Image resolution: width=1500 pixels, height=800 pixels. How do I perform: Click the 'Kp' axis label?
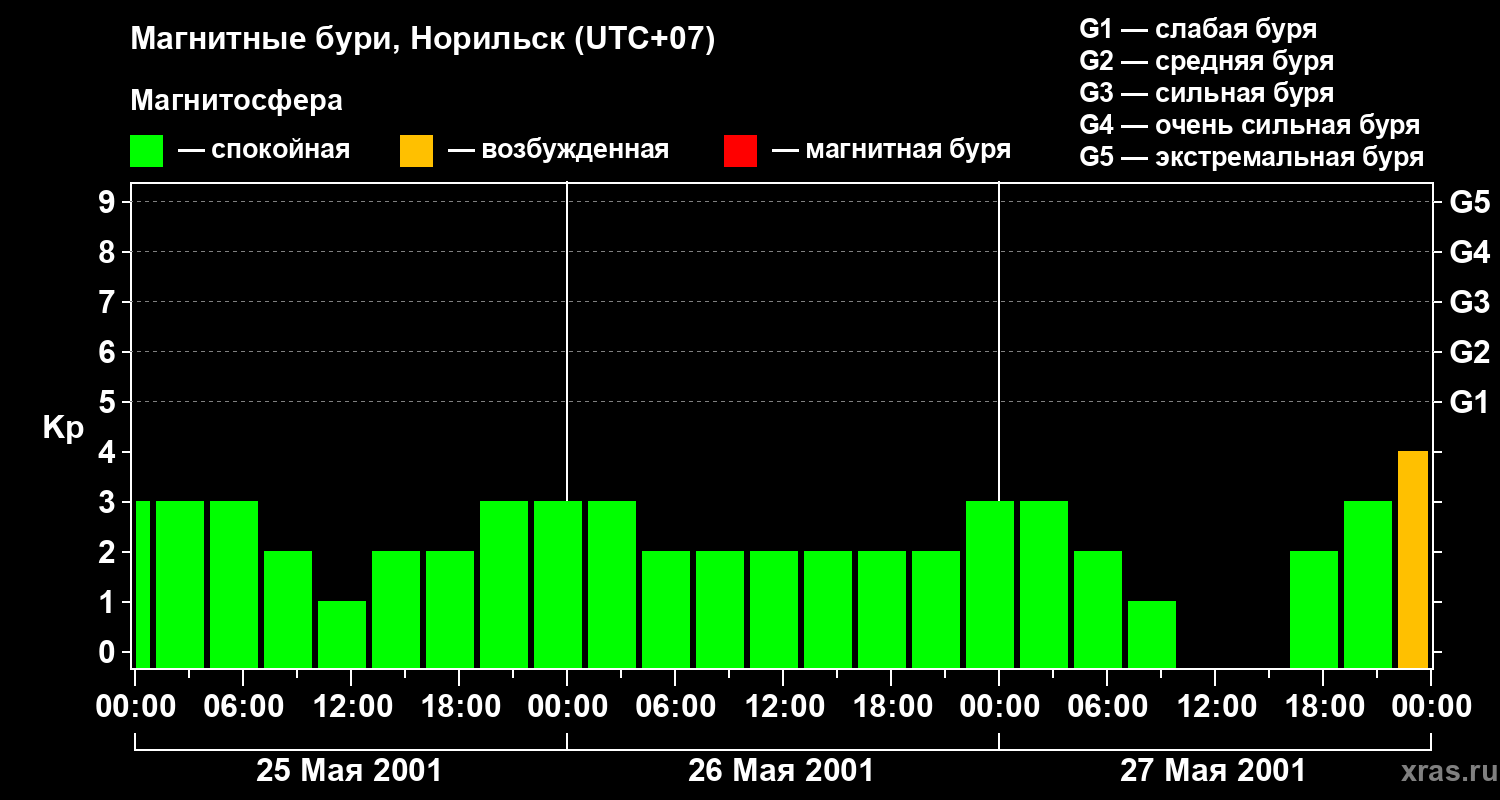coord(63,428)
